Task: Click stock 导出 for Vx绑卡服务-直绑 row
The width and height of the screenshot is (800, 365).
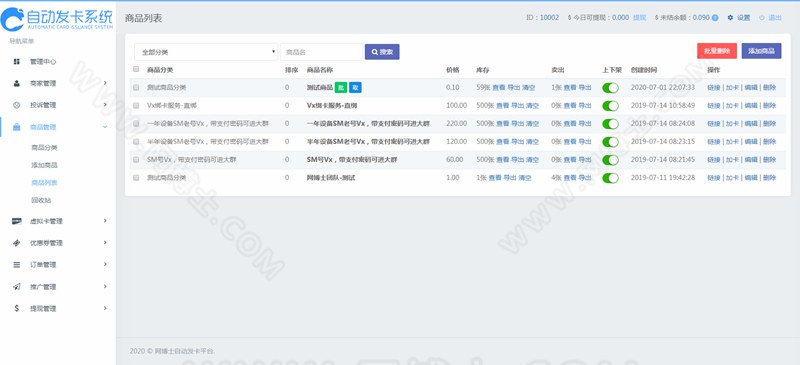Action: pyautogui.click(x=517, y=105)
